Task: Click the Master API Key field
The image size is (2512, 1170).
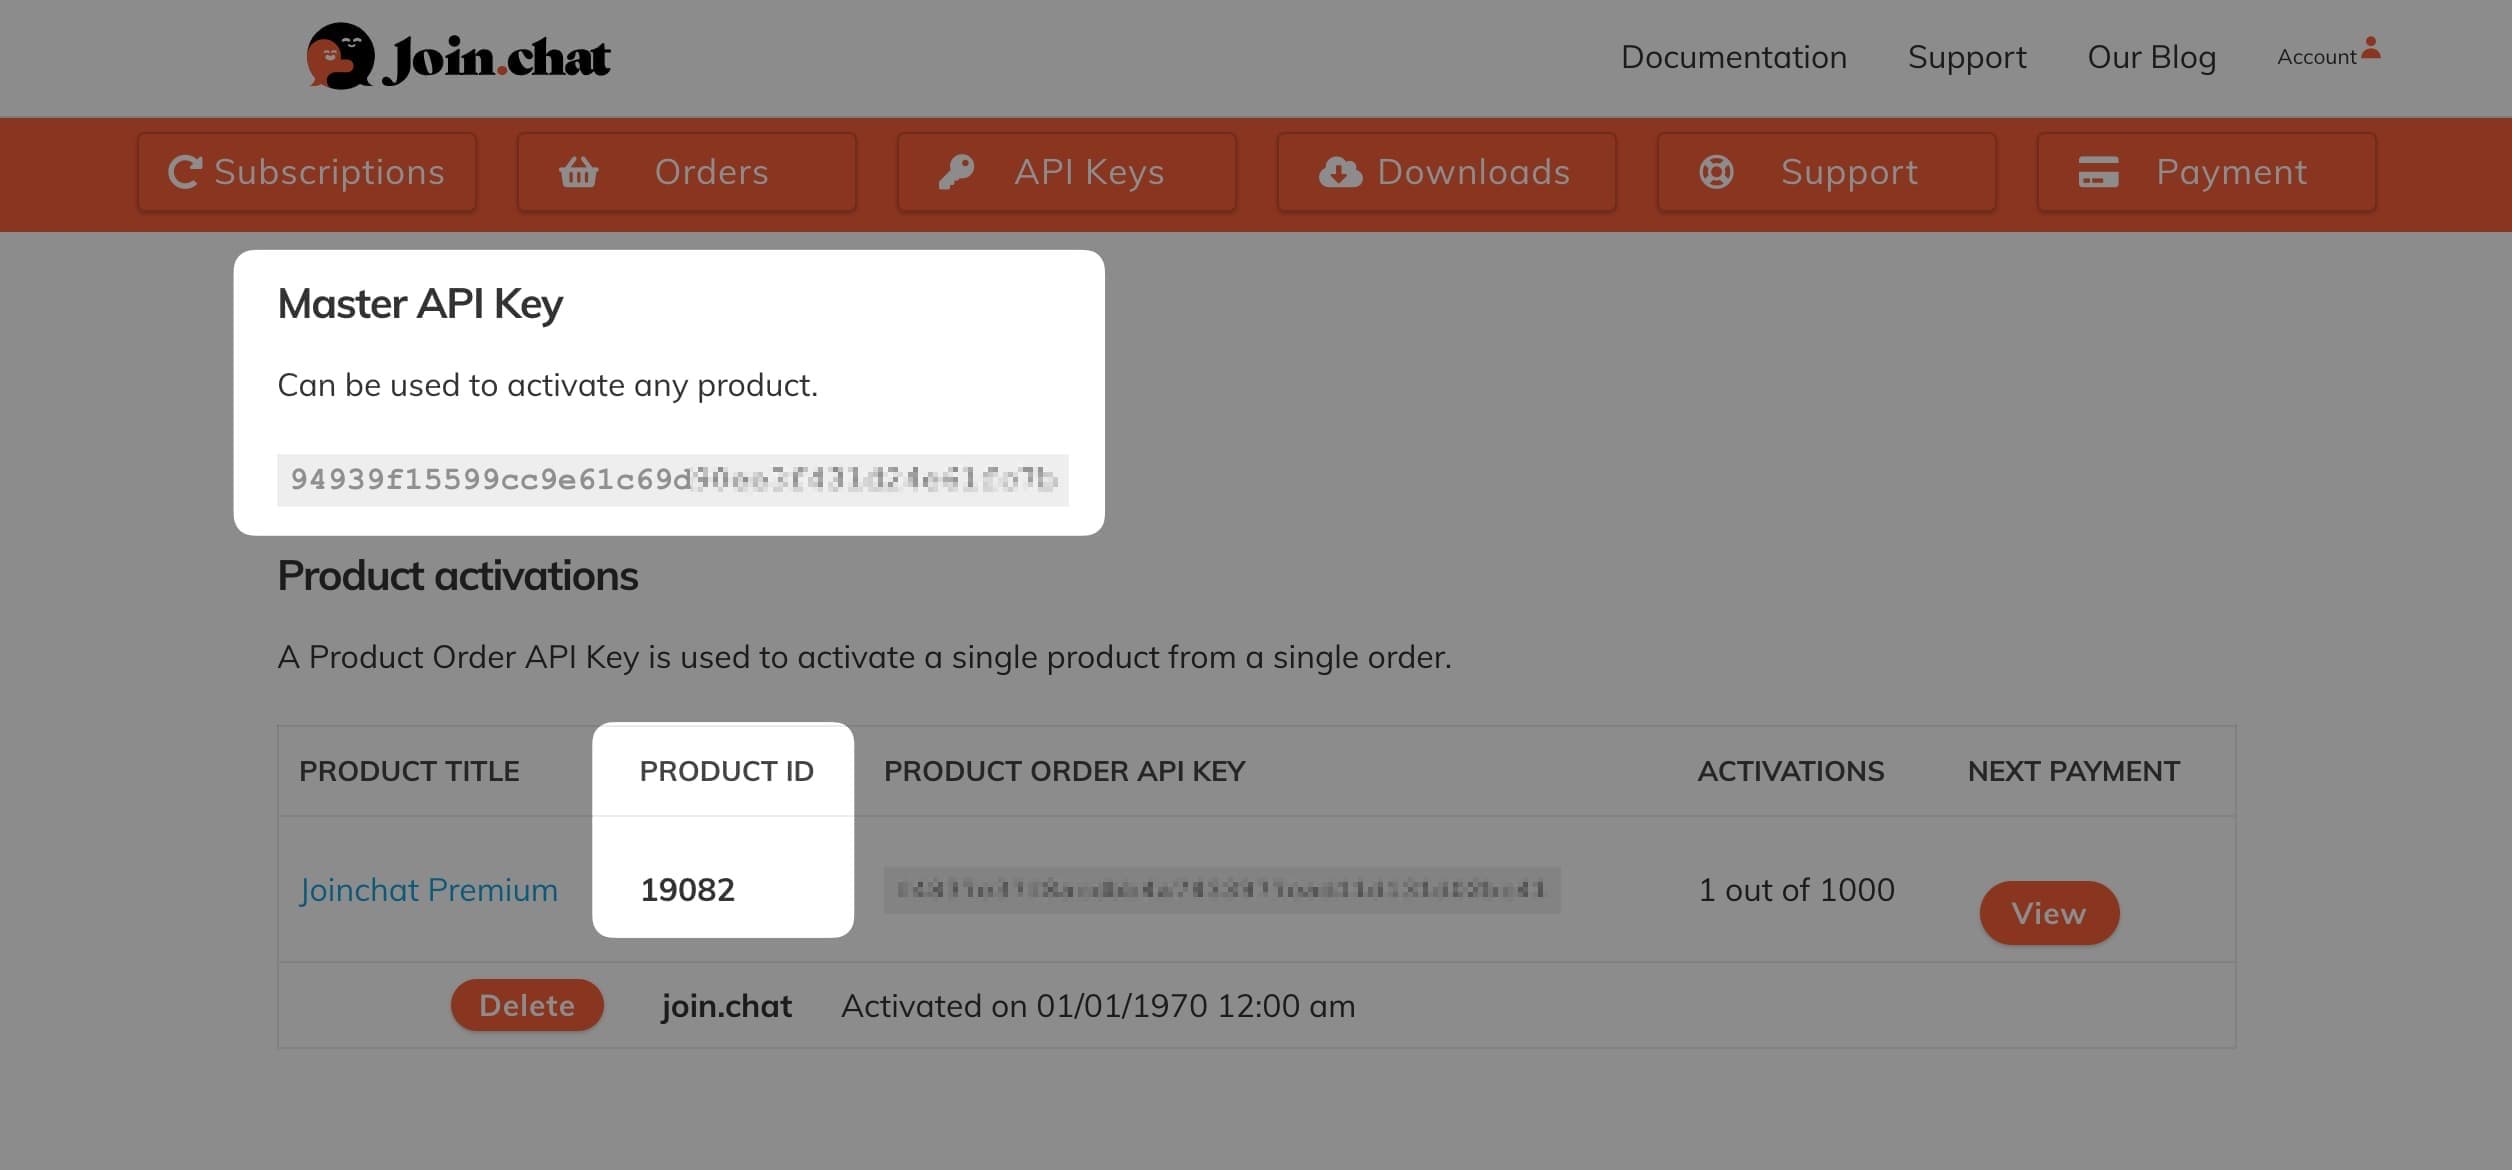Action: 672,480
